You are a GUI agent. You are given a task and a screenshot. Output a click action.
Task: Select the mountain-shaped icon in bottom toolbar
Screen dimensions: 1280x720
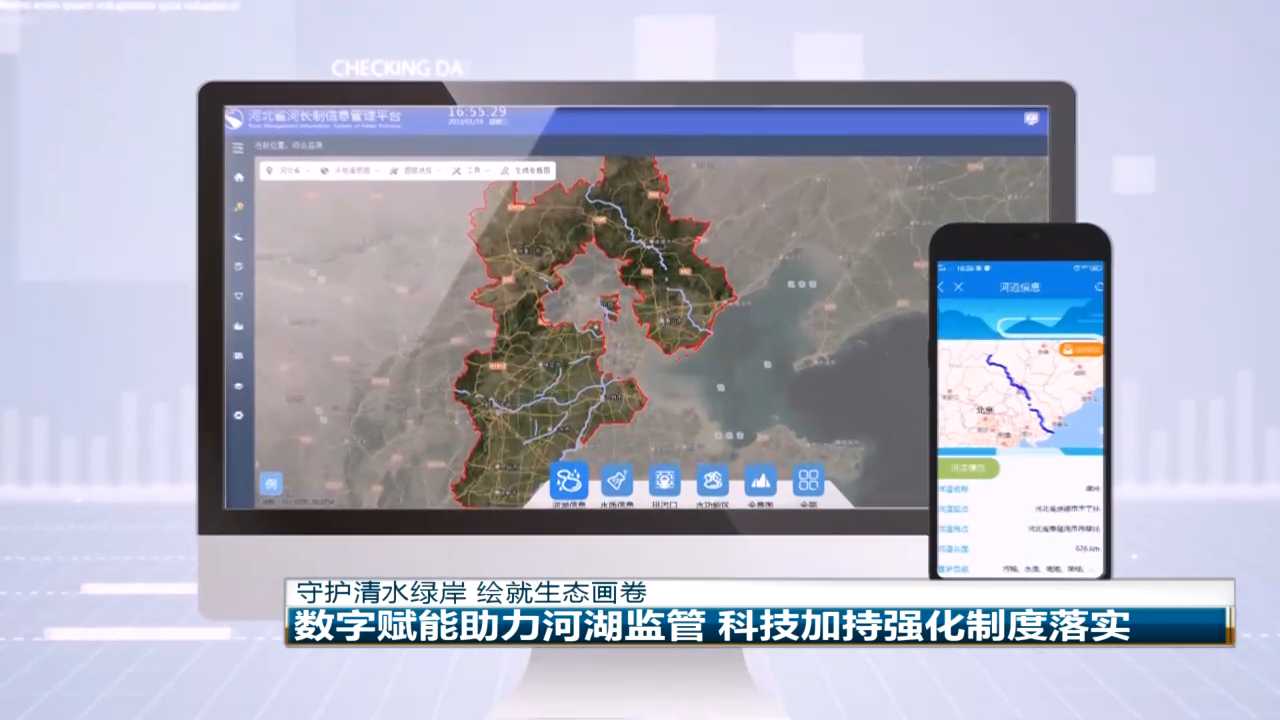coord(761,481)
